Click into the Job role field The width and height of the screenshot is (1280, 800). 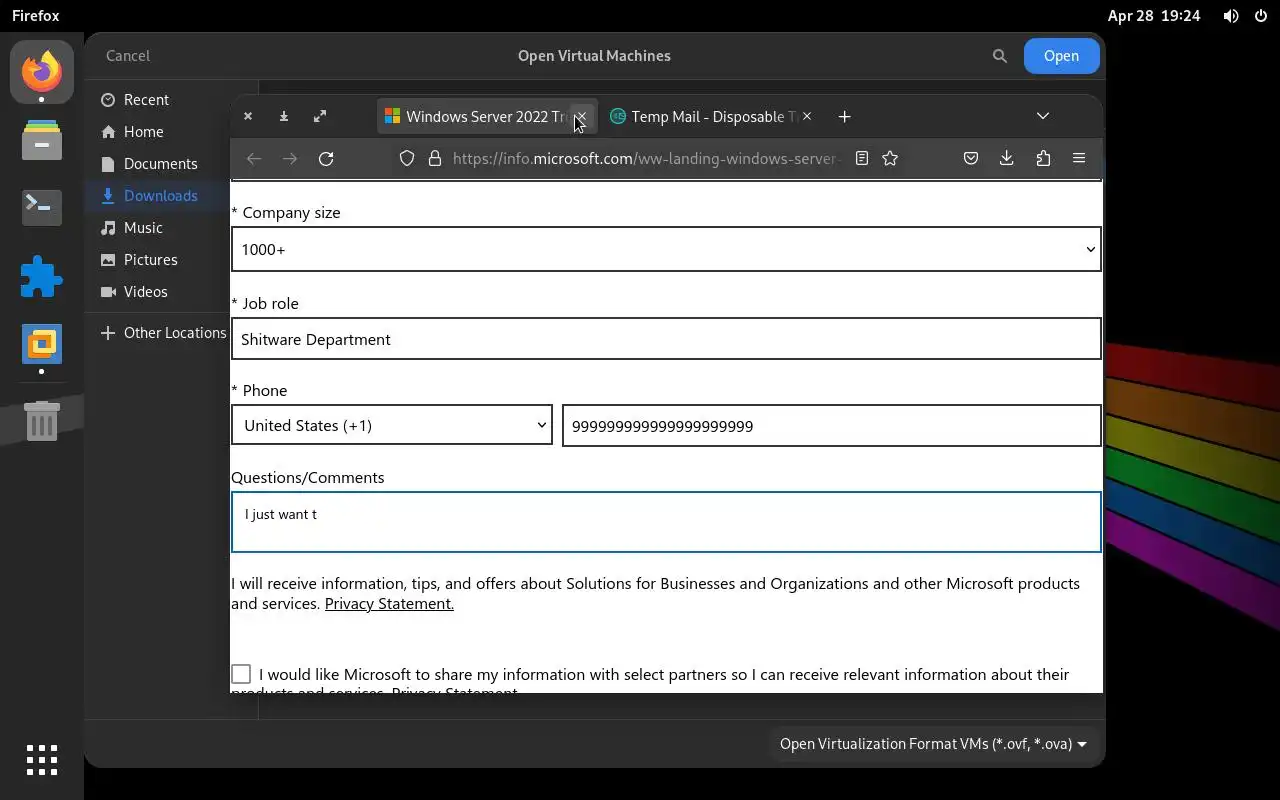[666, 339]
